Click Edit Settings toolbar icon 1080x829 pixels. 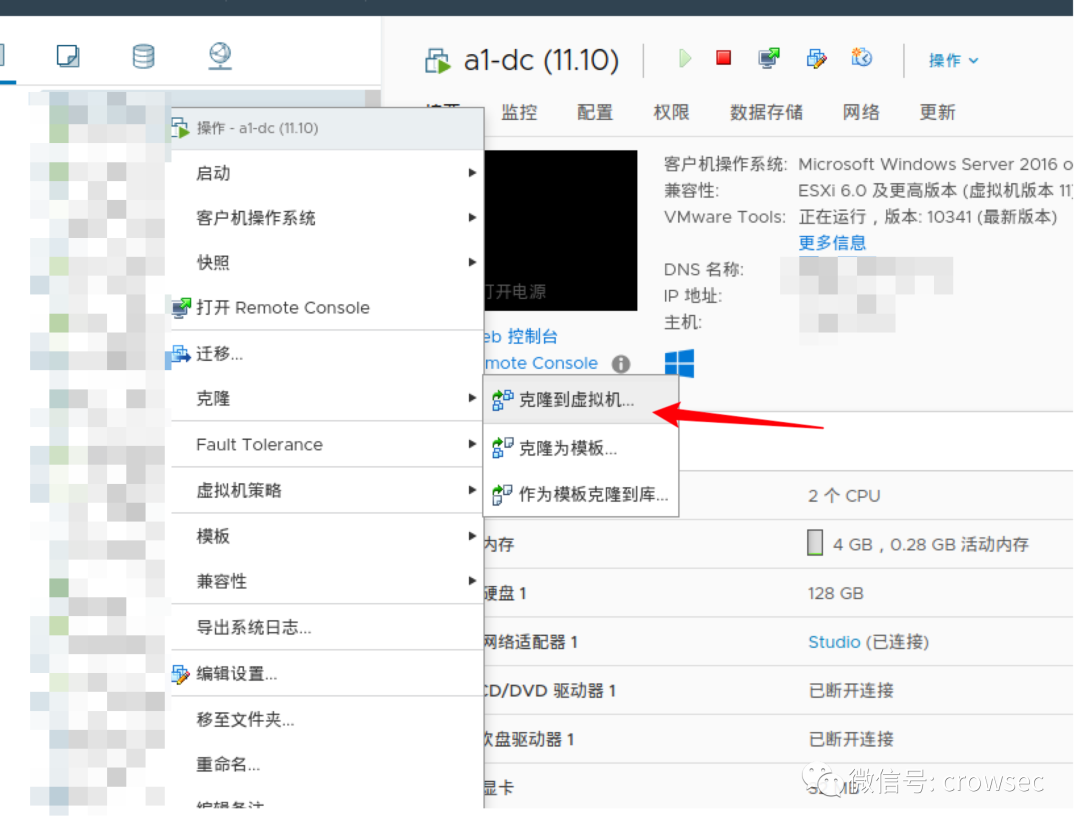click(x=816, y=59)
